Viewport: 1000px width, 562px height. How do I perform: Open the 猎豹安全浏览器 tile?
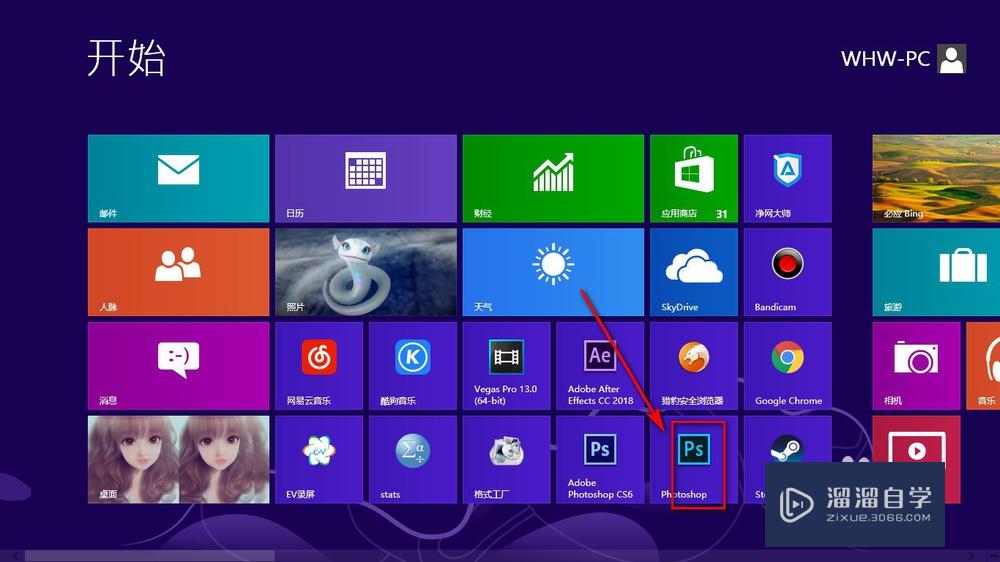click(x=694, y=366)
